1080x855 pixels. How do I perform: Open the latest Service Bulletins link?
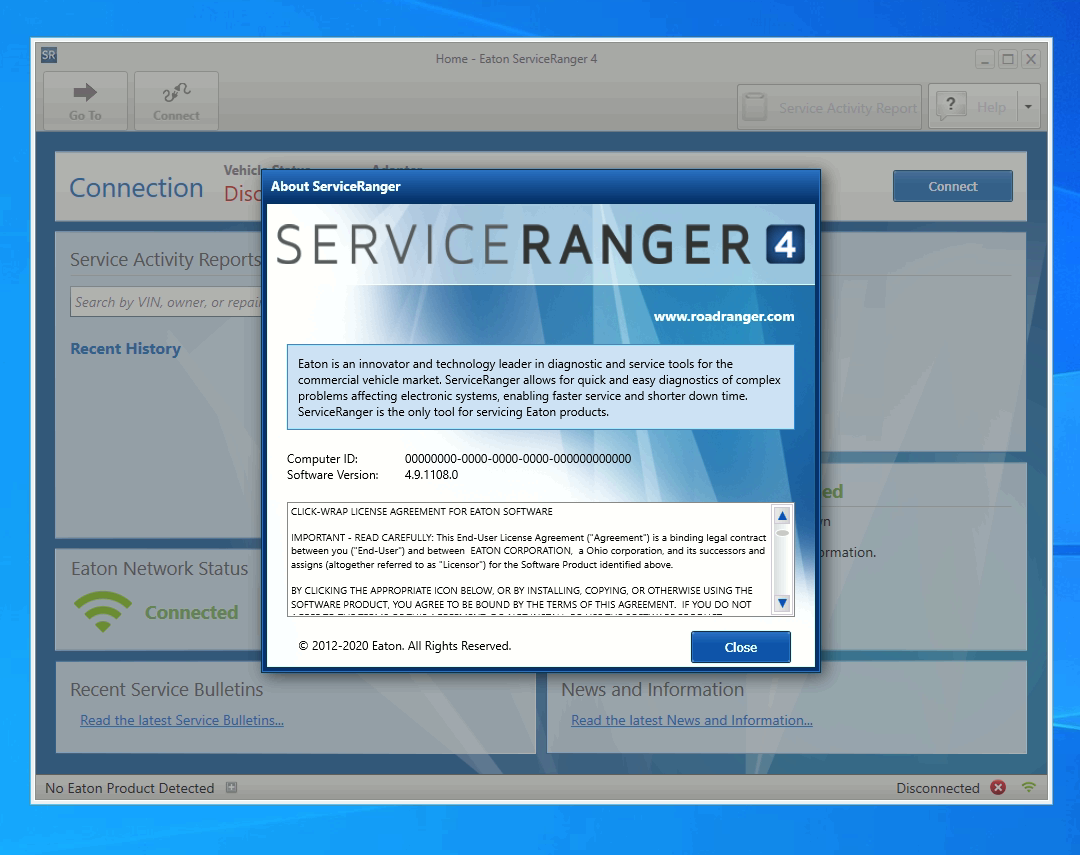[x=182, y=720]
